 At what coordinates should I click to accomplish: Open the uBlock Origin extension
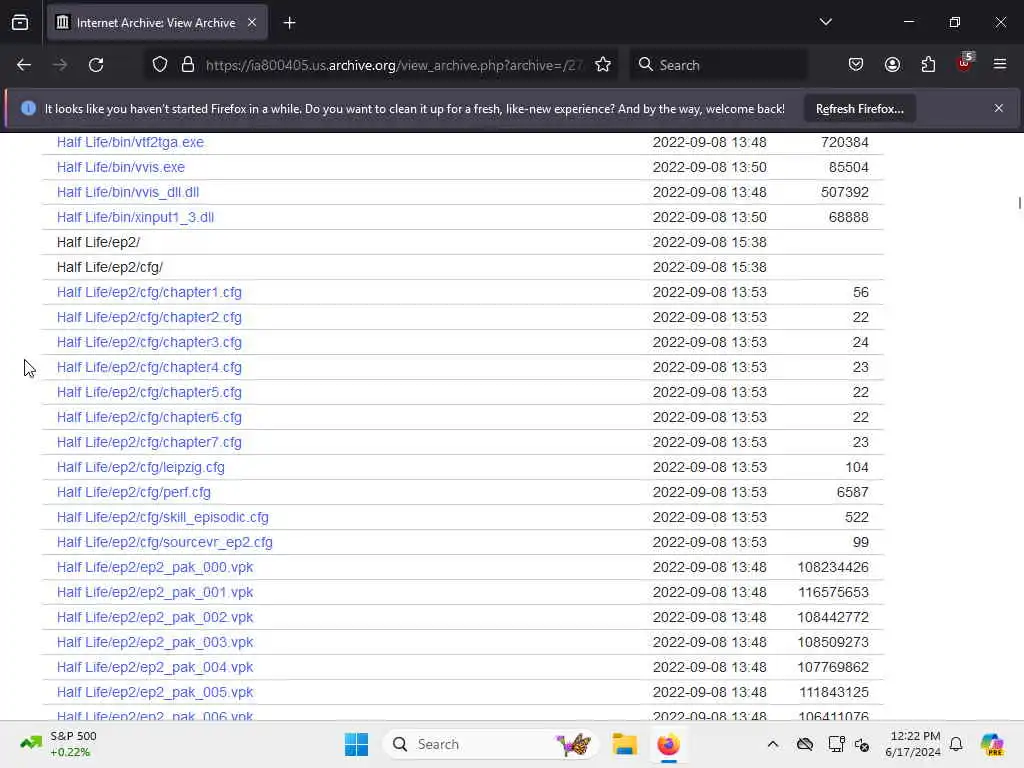tap(964, 63)
